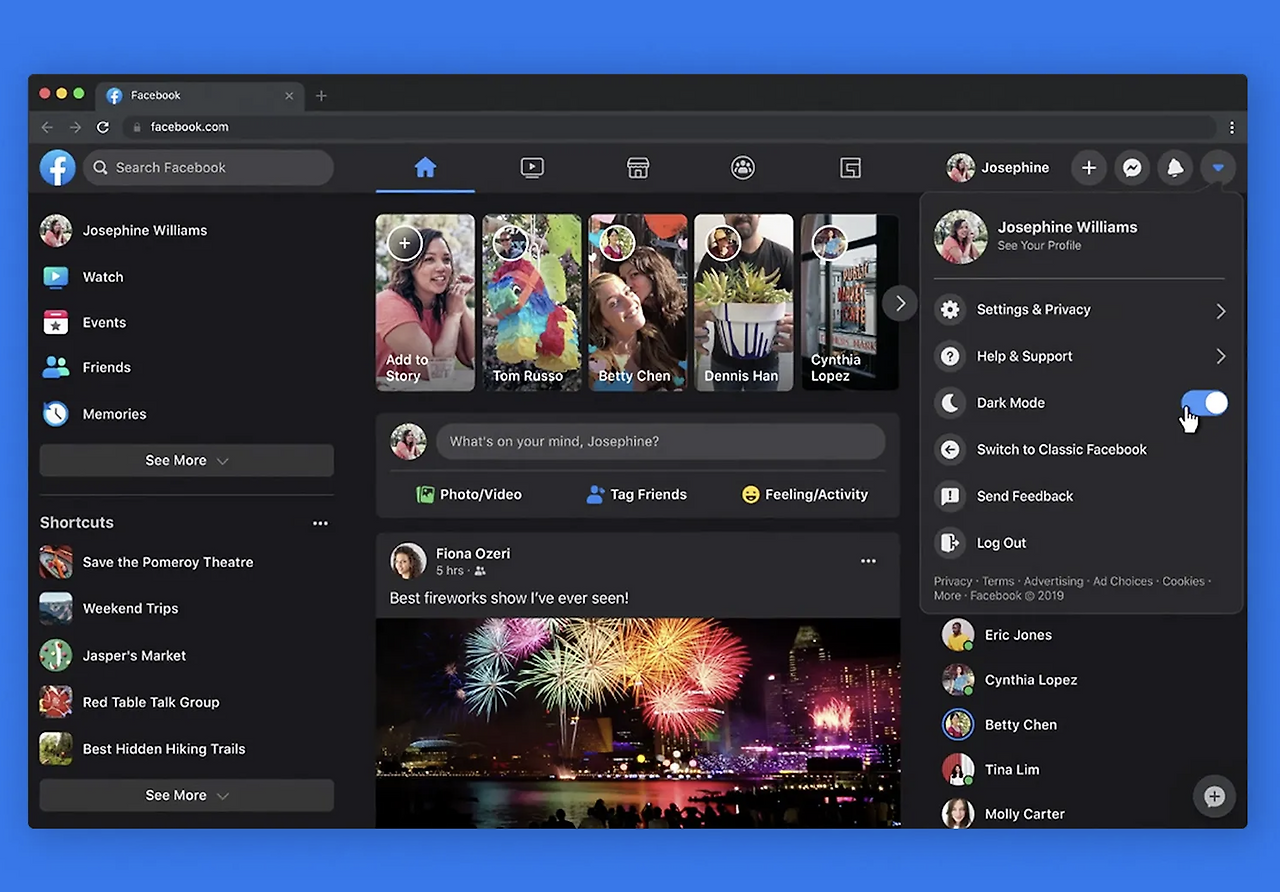The height and width of the screenshot is (892, 1280).
Task: Select Log Out from menu
Action: pos(1080,543)
